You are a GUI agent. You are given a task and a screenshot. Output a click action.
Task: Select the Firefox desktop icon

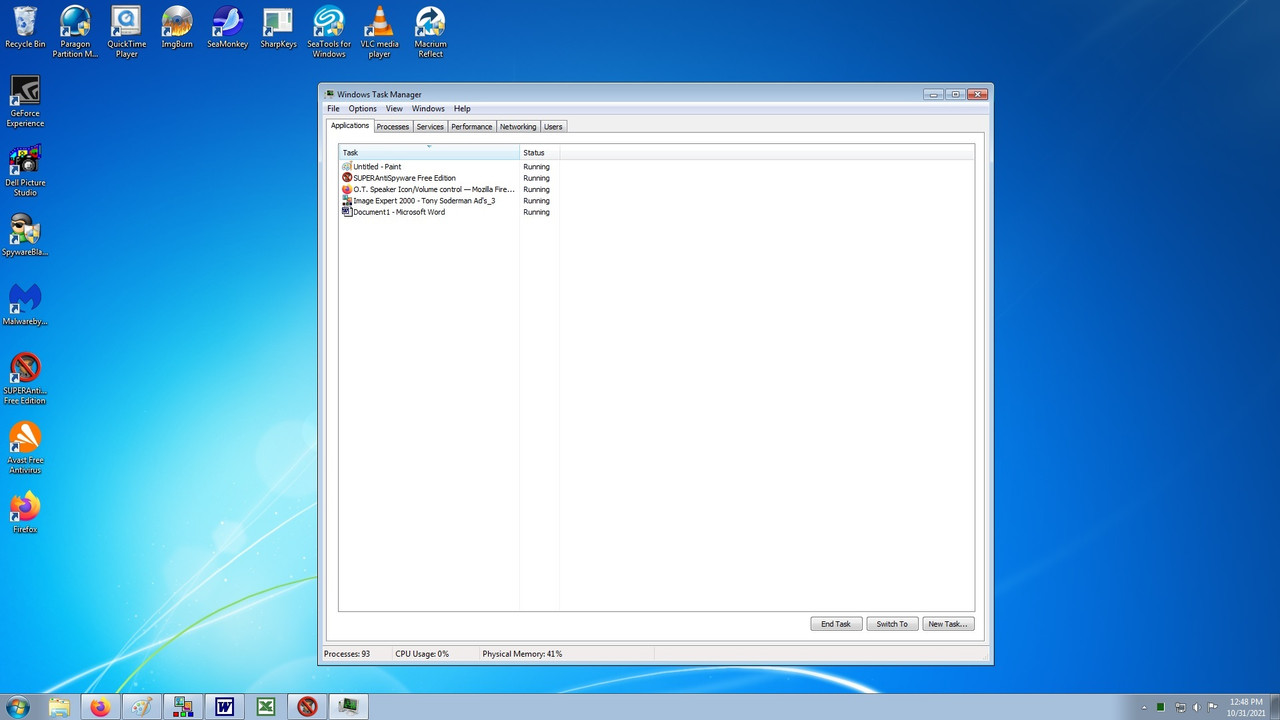click(x=25, y=512)
